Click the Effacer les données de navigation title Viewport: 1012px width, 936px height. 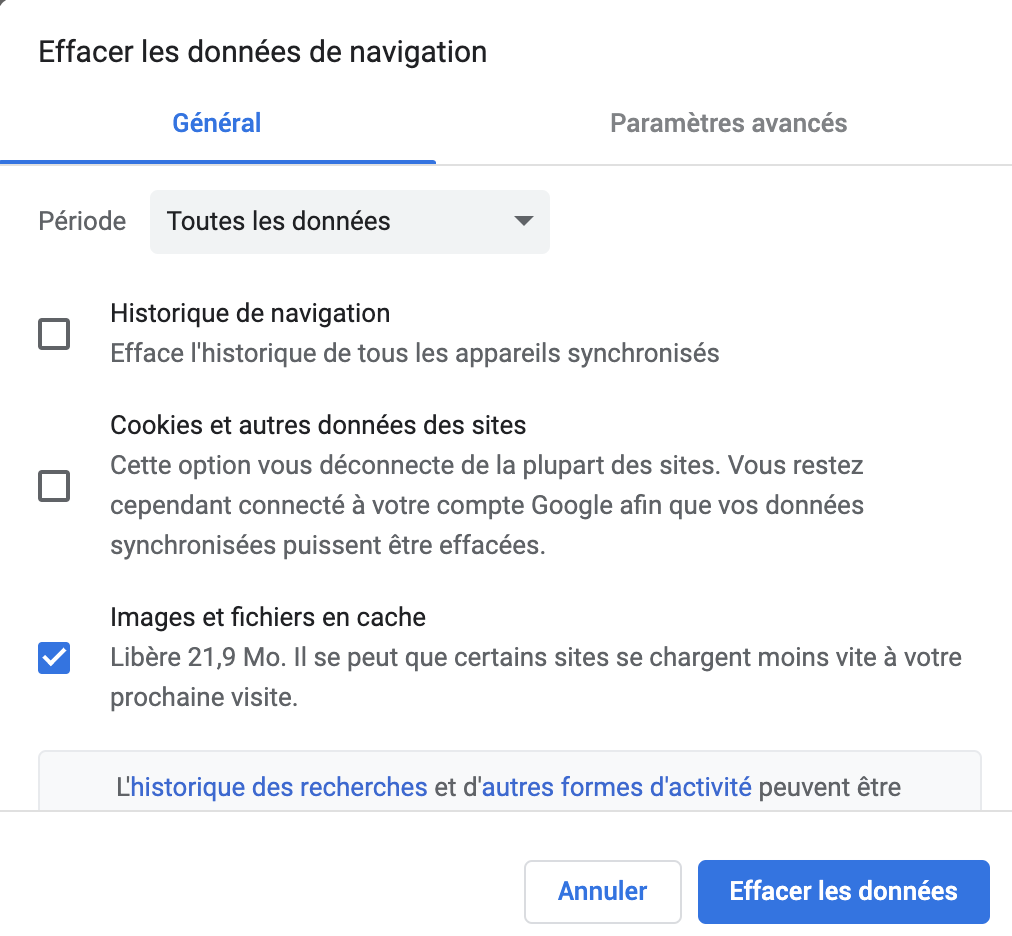point(263,52)
